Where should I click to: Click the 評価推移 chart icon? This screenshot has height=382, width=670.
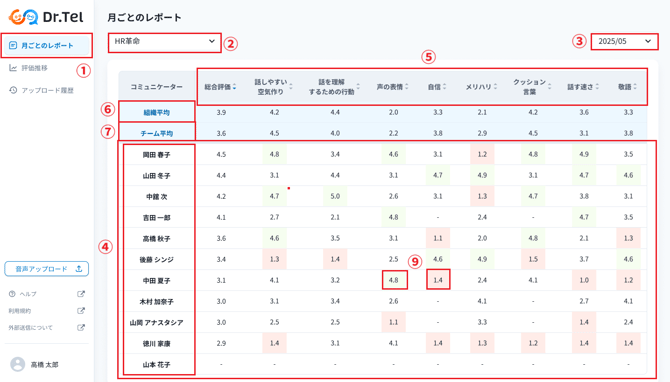[x=13, y=68]
